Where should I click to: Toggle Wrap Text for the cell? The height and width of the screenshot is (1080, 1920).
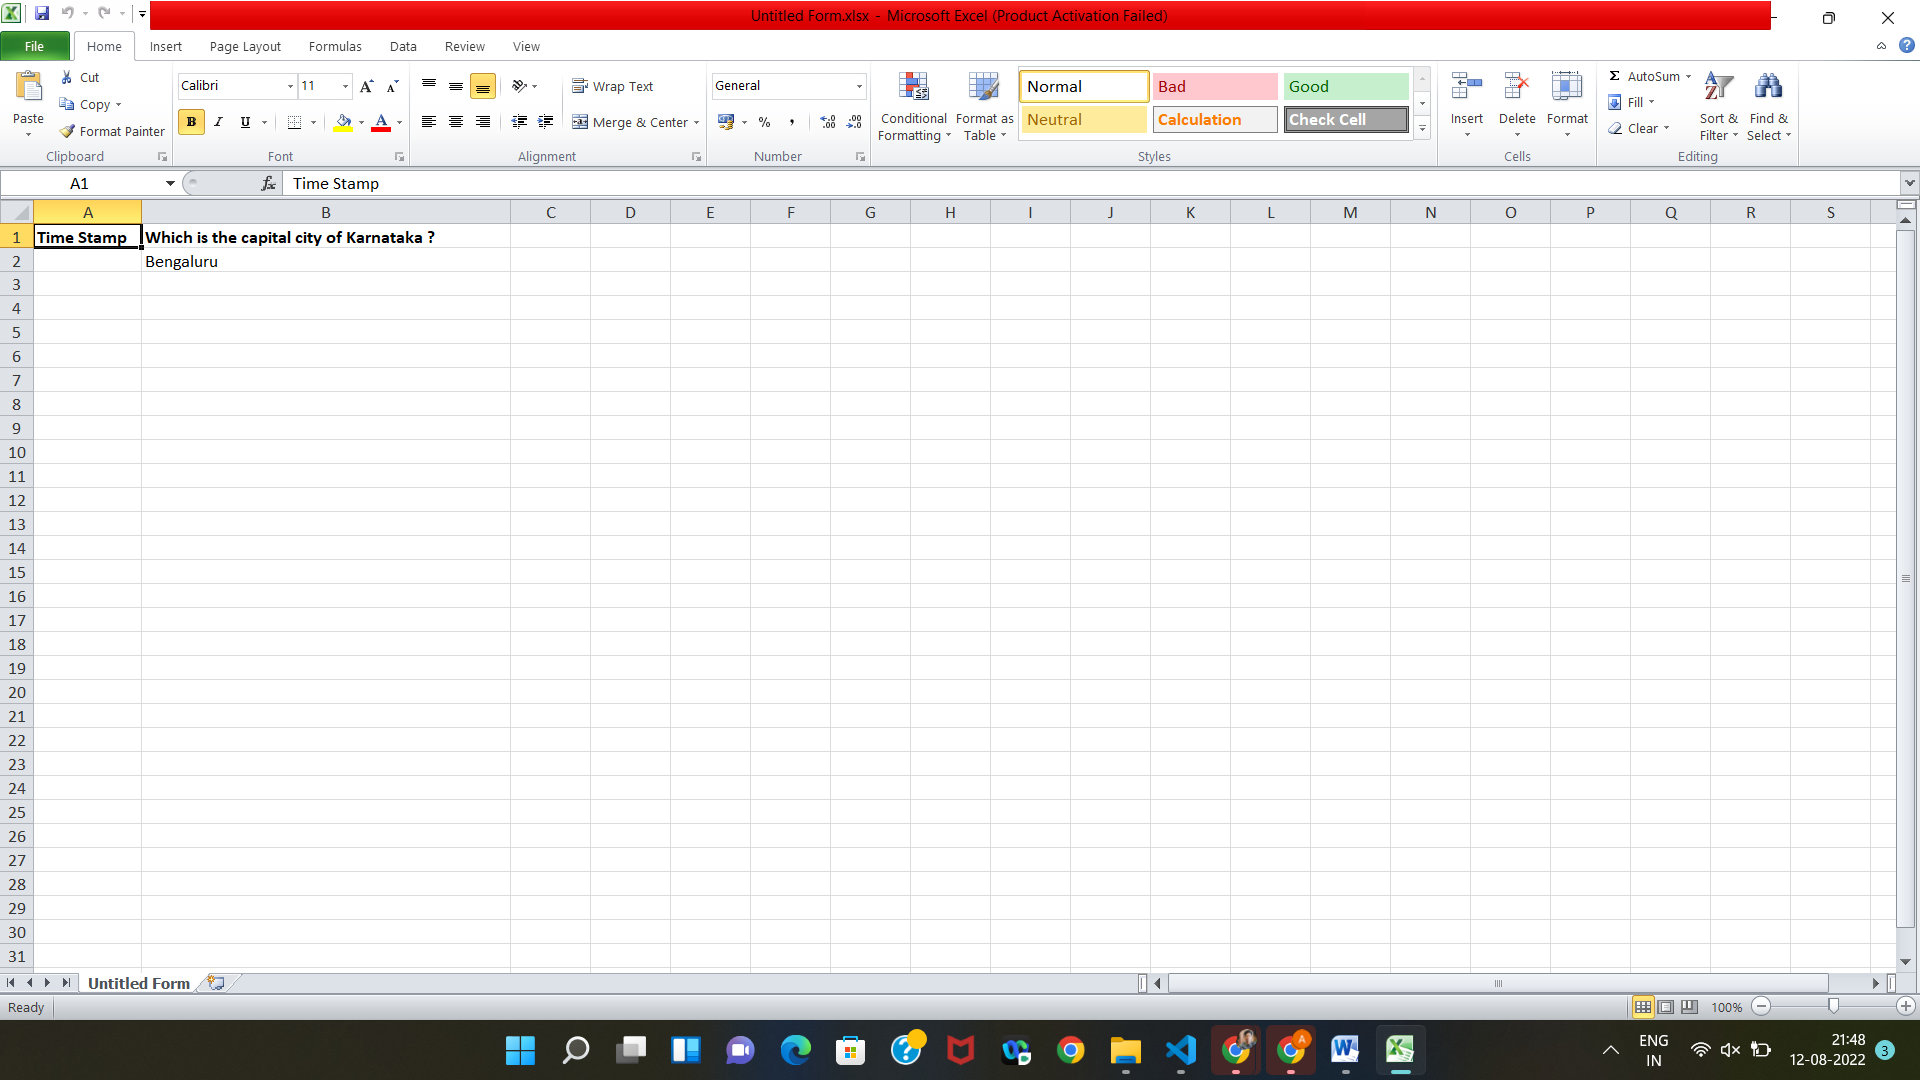(613, 86)
